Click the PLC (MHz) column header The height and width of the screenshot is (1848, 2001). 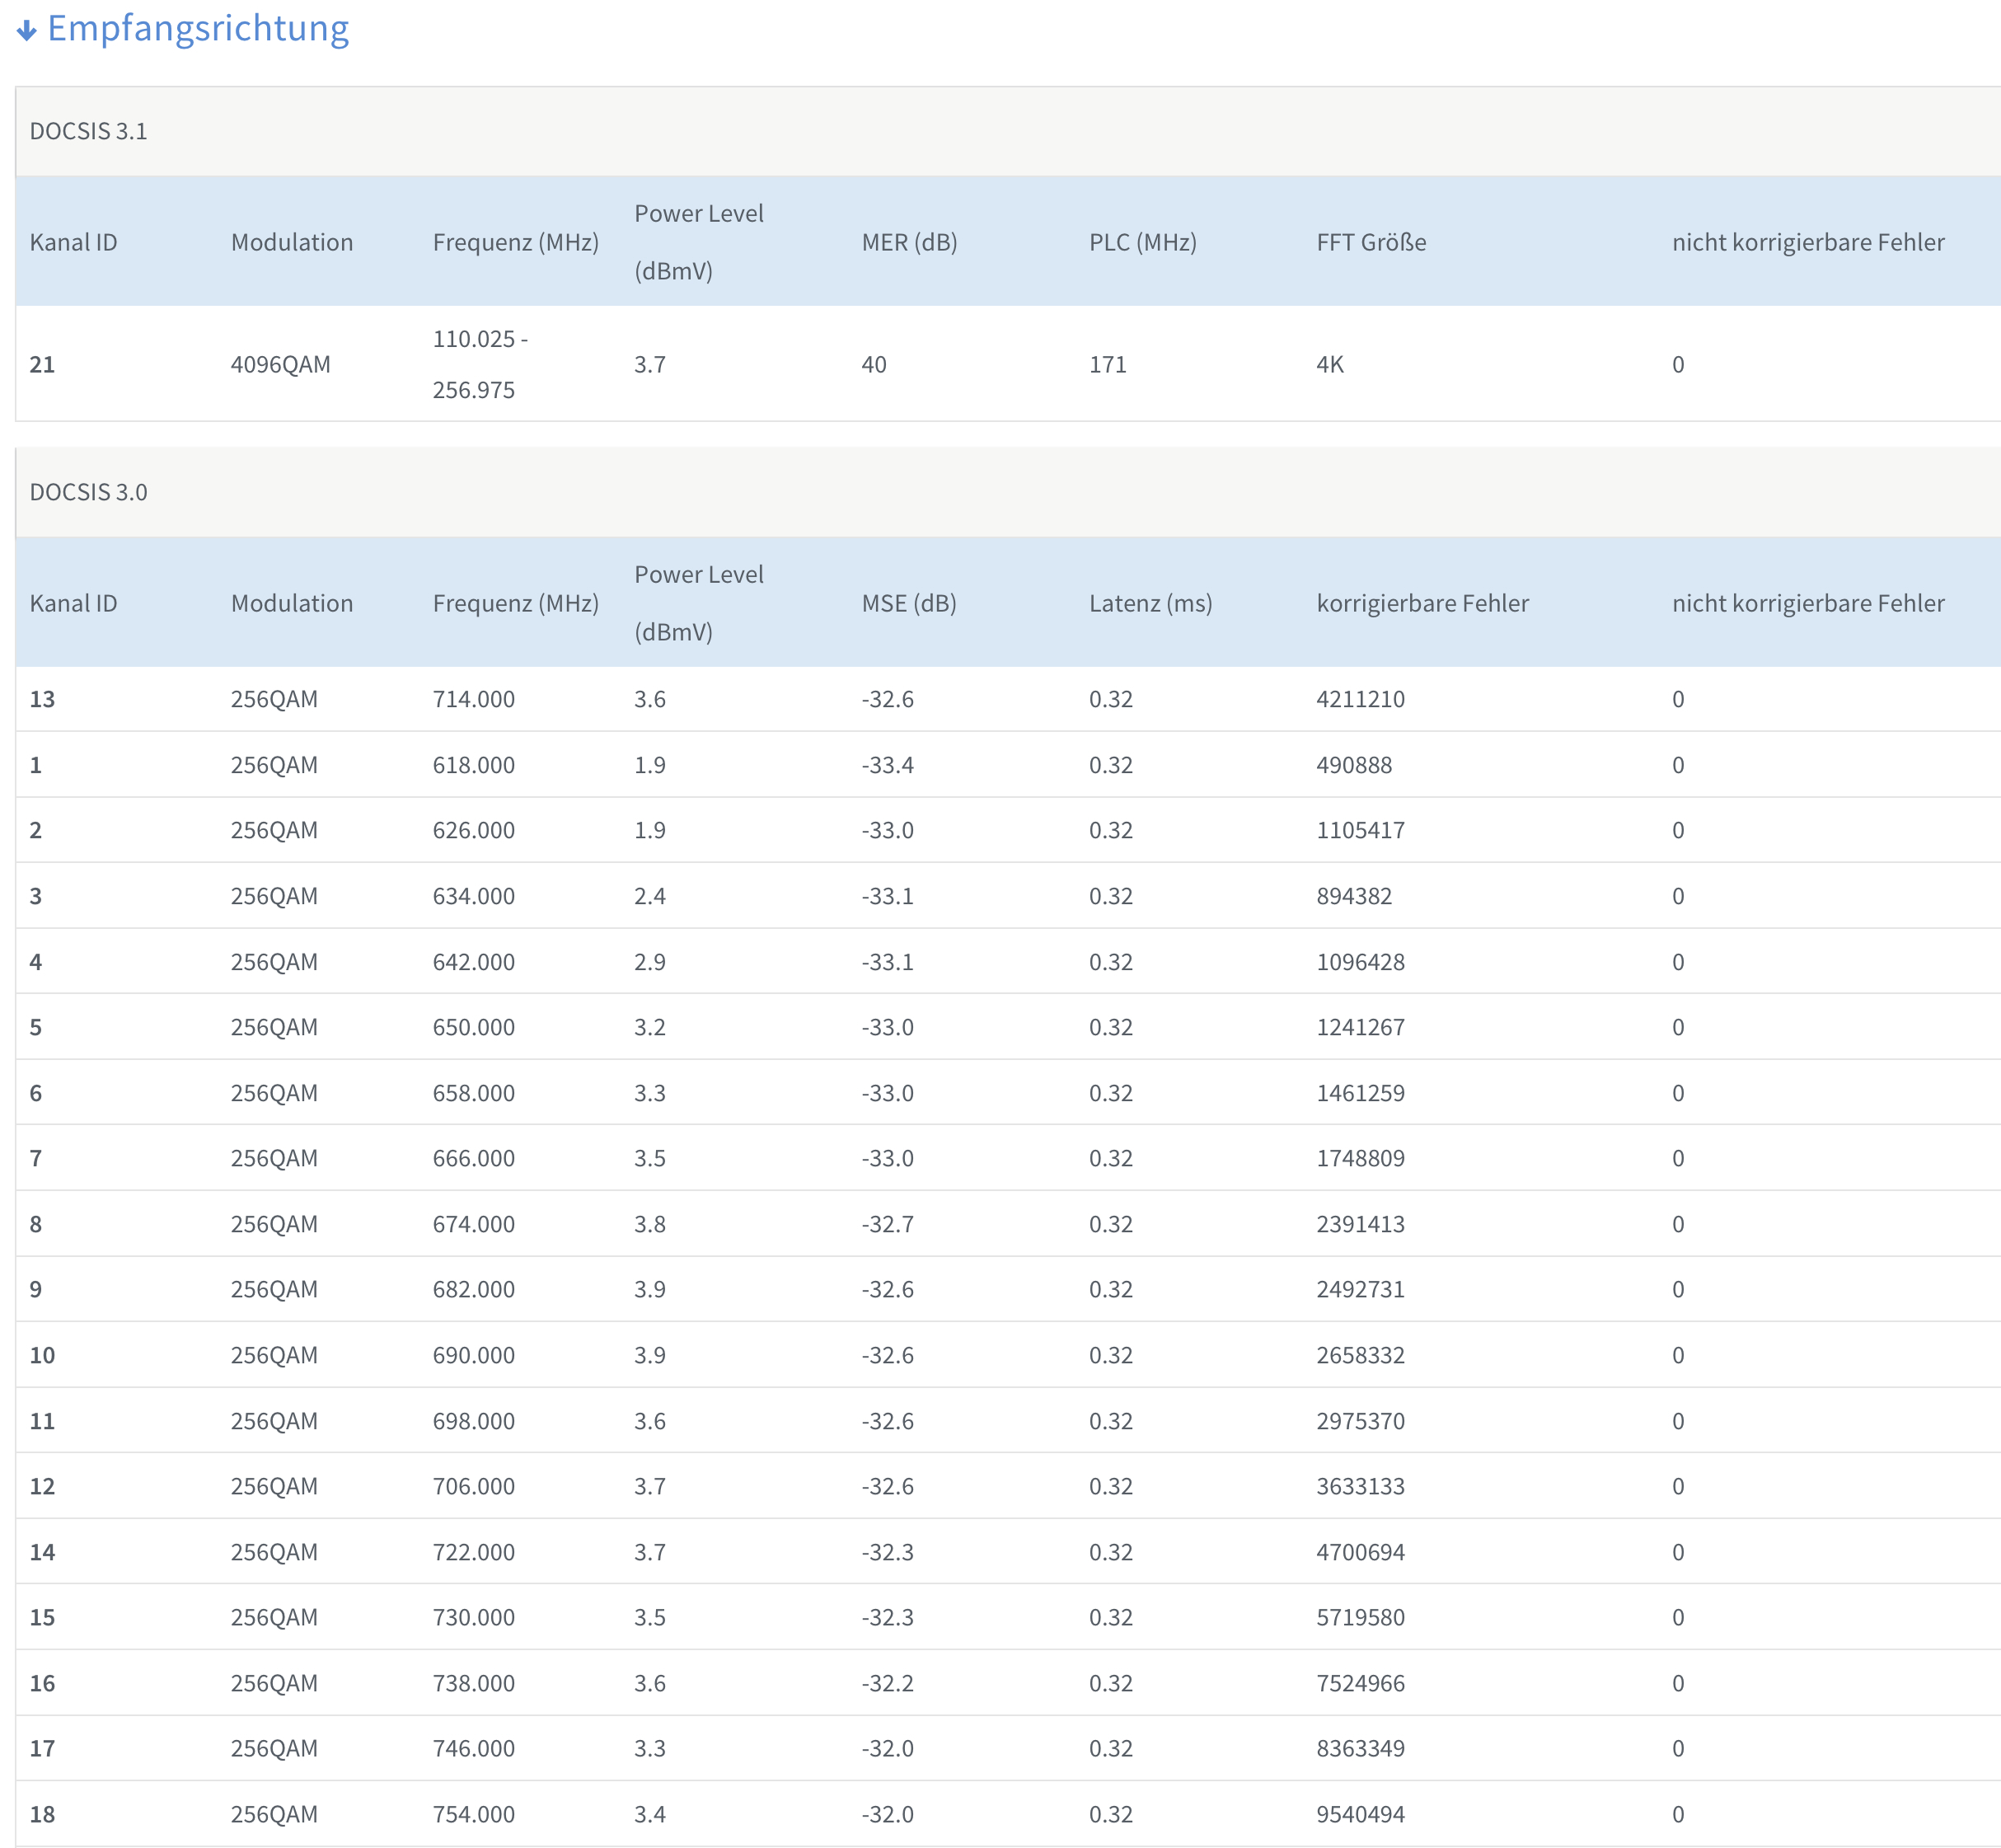coord(1142,242)
